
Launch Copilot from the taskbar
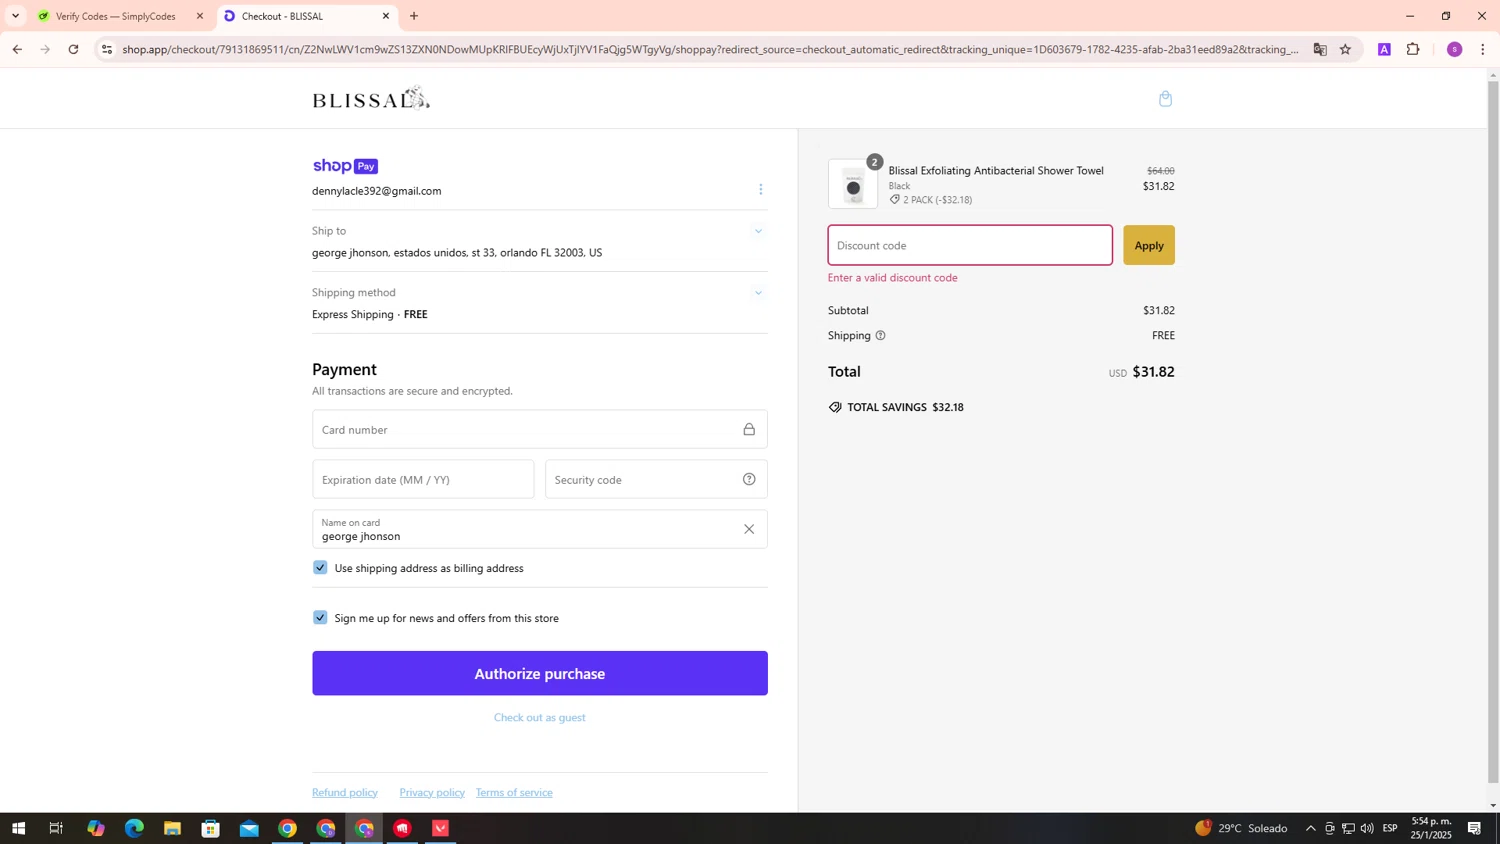96,828
